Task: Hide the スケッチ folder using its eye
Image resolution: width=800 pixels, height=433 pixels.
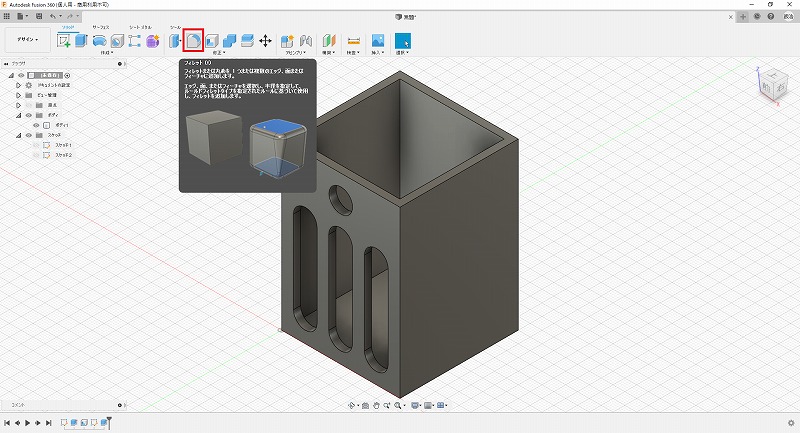Action: point(28,135)
